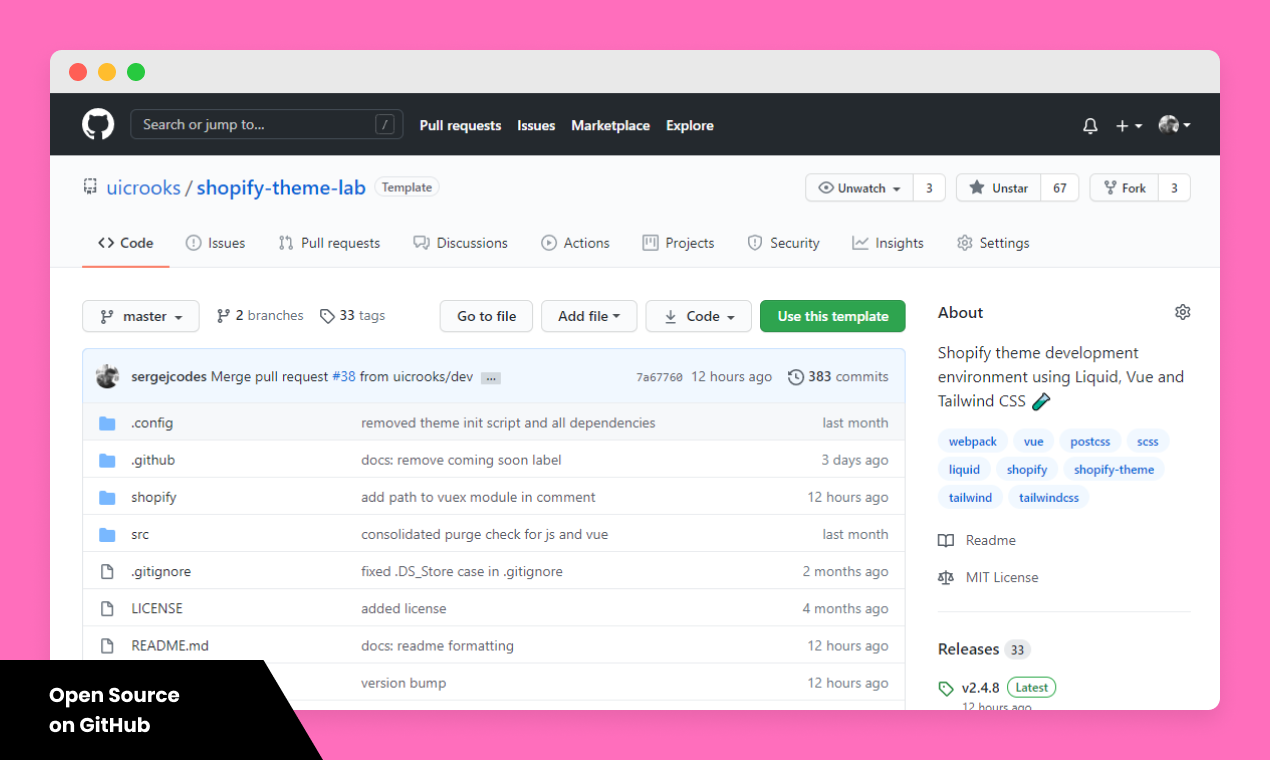The height and width of the screenshot is (760, 1270).
Task: Unstar the repository
Action: pos(998,187)
